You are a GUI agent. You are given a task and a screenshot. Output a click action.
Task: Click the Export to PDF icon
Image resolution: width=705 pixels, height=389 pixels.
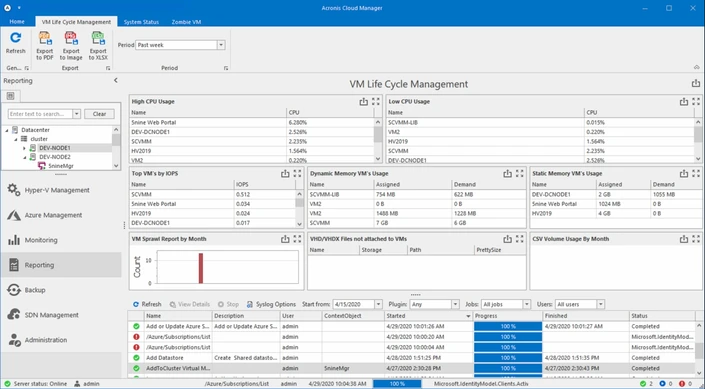pos(45,39)
